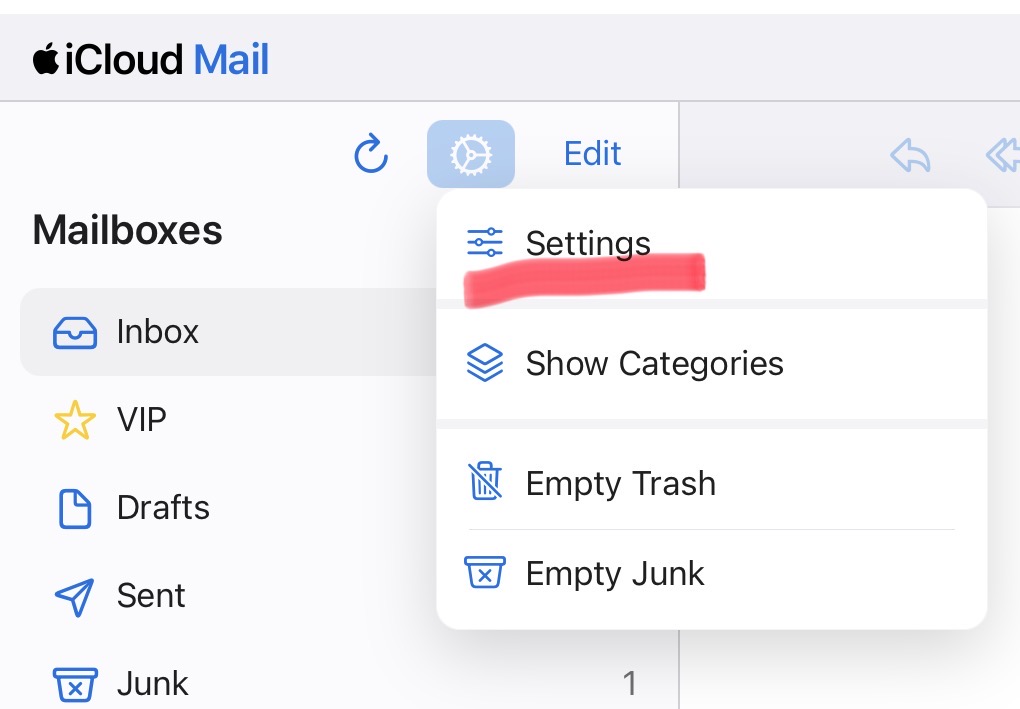Click the Sent paper plane icon
Screen dimensions: 1020x709
click(75, 596)
